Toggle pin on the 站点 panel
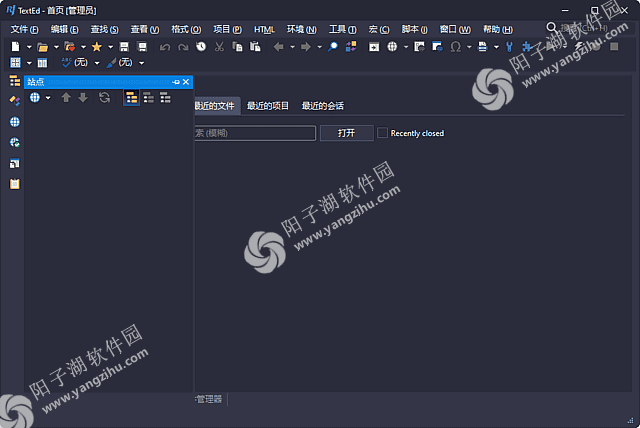The image size is (640, 428). (176, 82)
